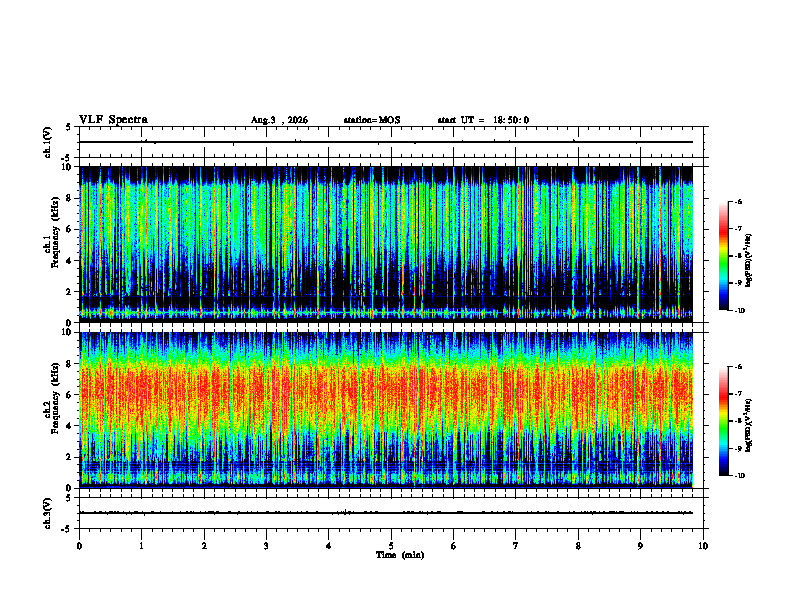This screenshot has height=612, width=792.
Task: Click the log(PSD) unit label beside ch.2 color bar
Action: (x=749, y=425)
